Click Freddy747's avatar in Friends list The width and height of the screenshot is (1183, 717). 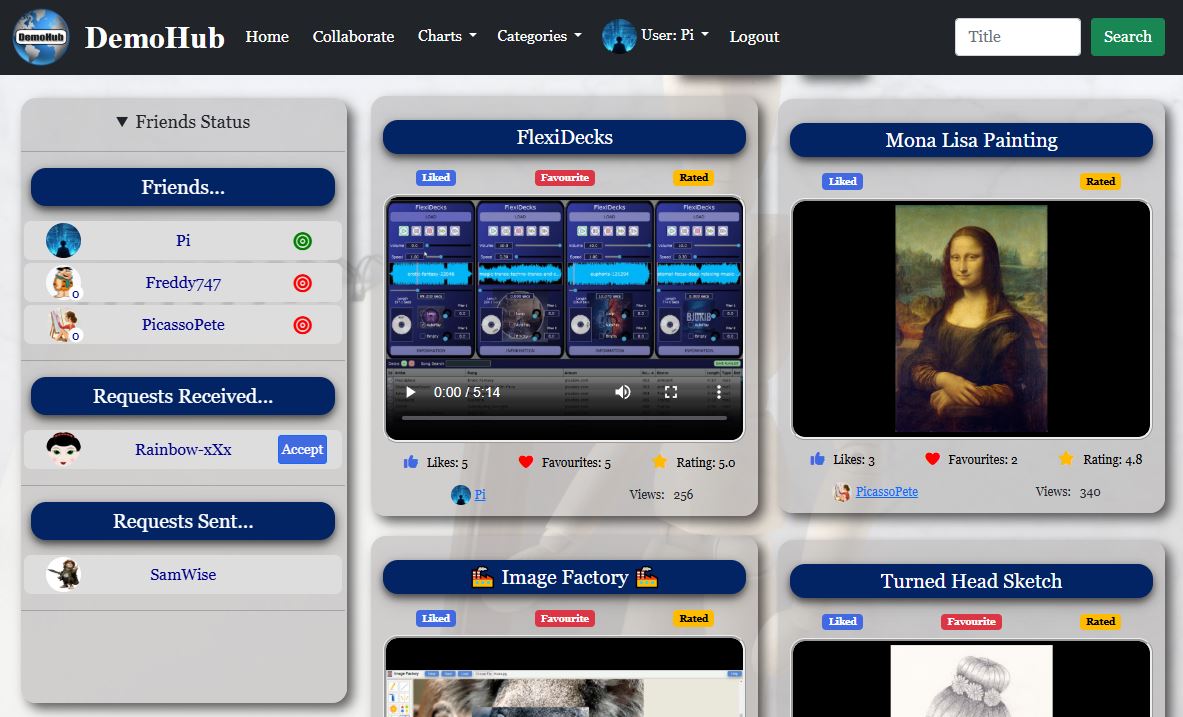(63, 283)
